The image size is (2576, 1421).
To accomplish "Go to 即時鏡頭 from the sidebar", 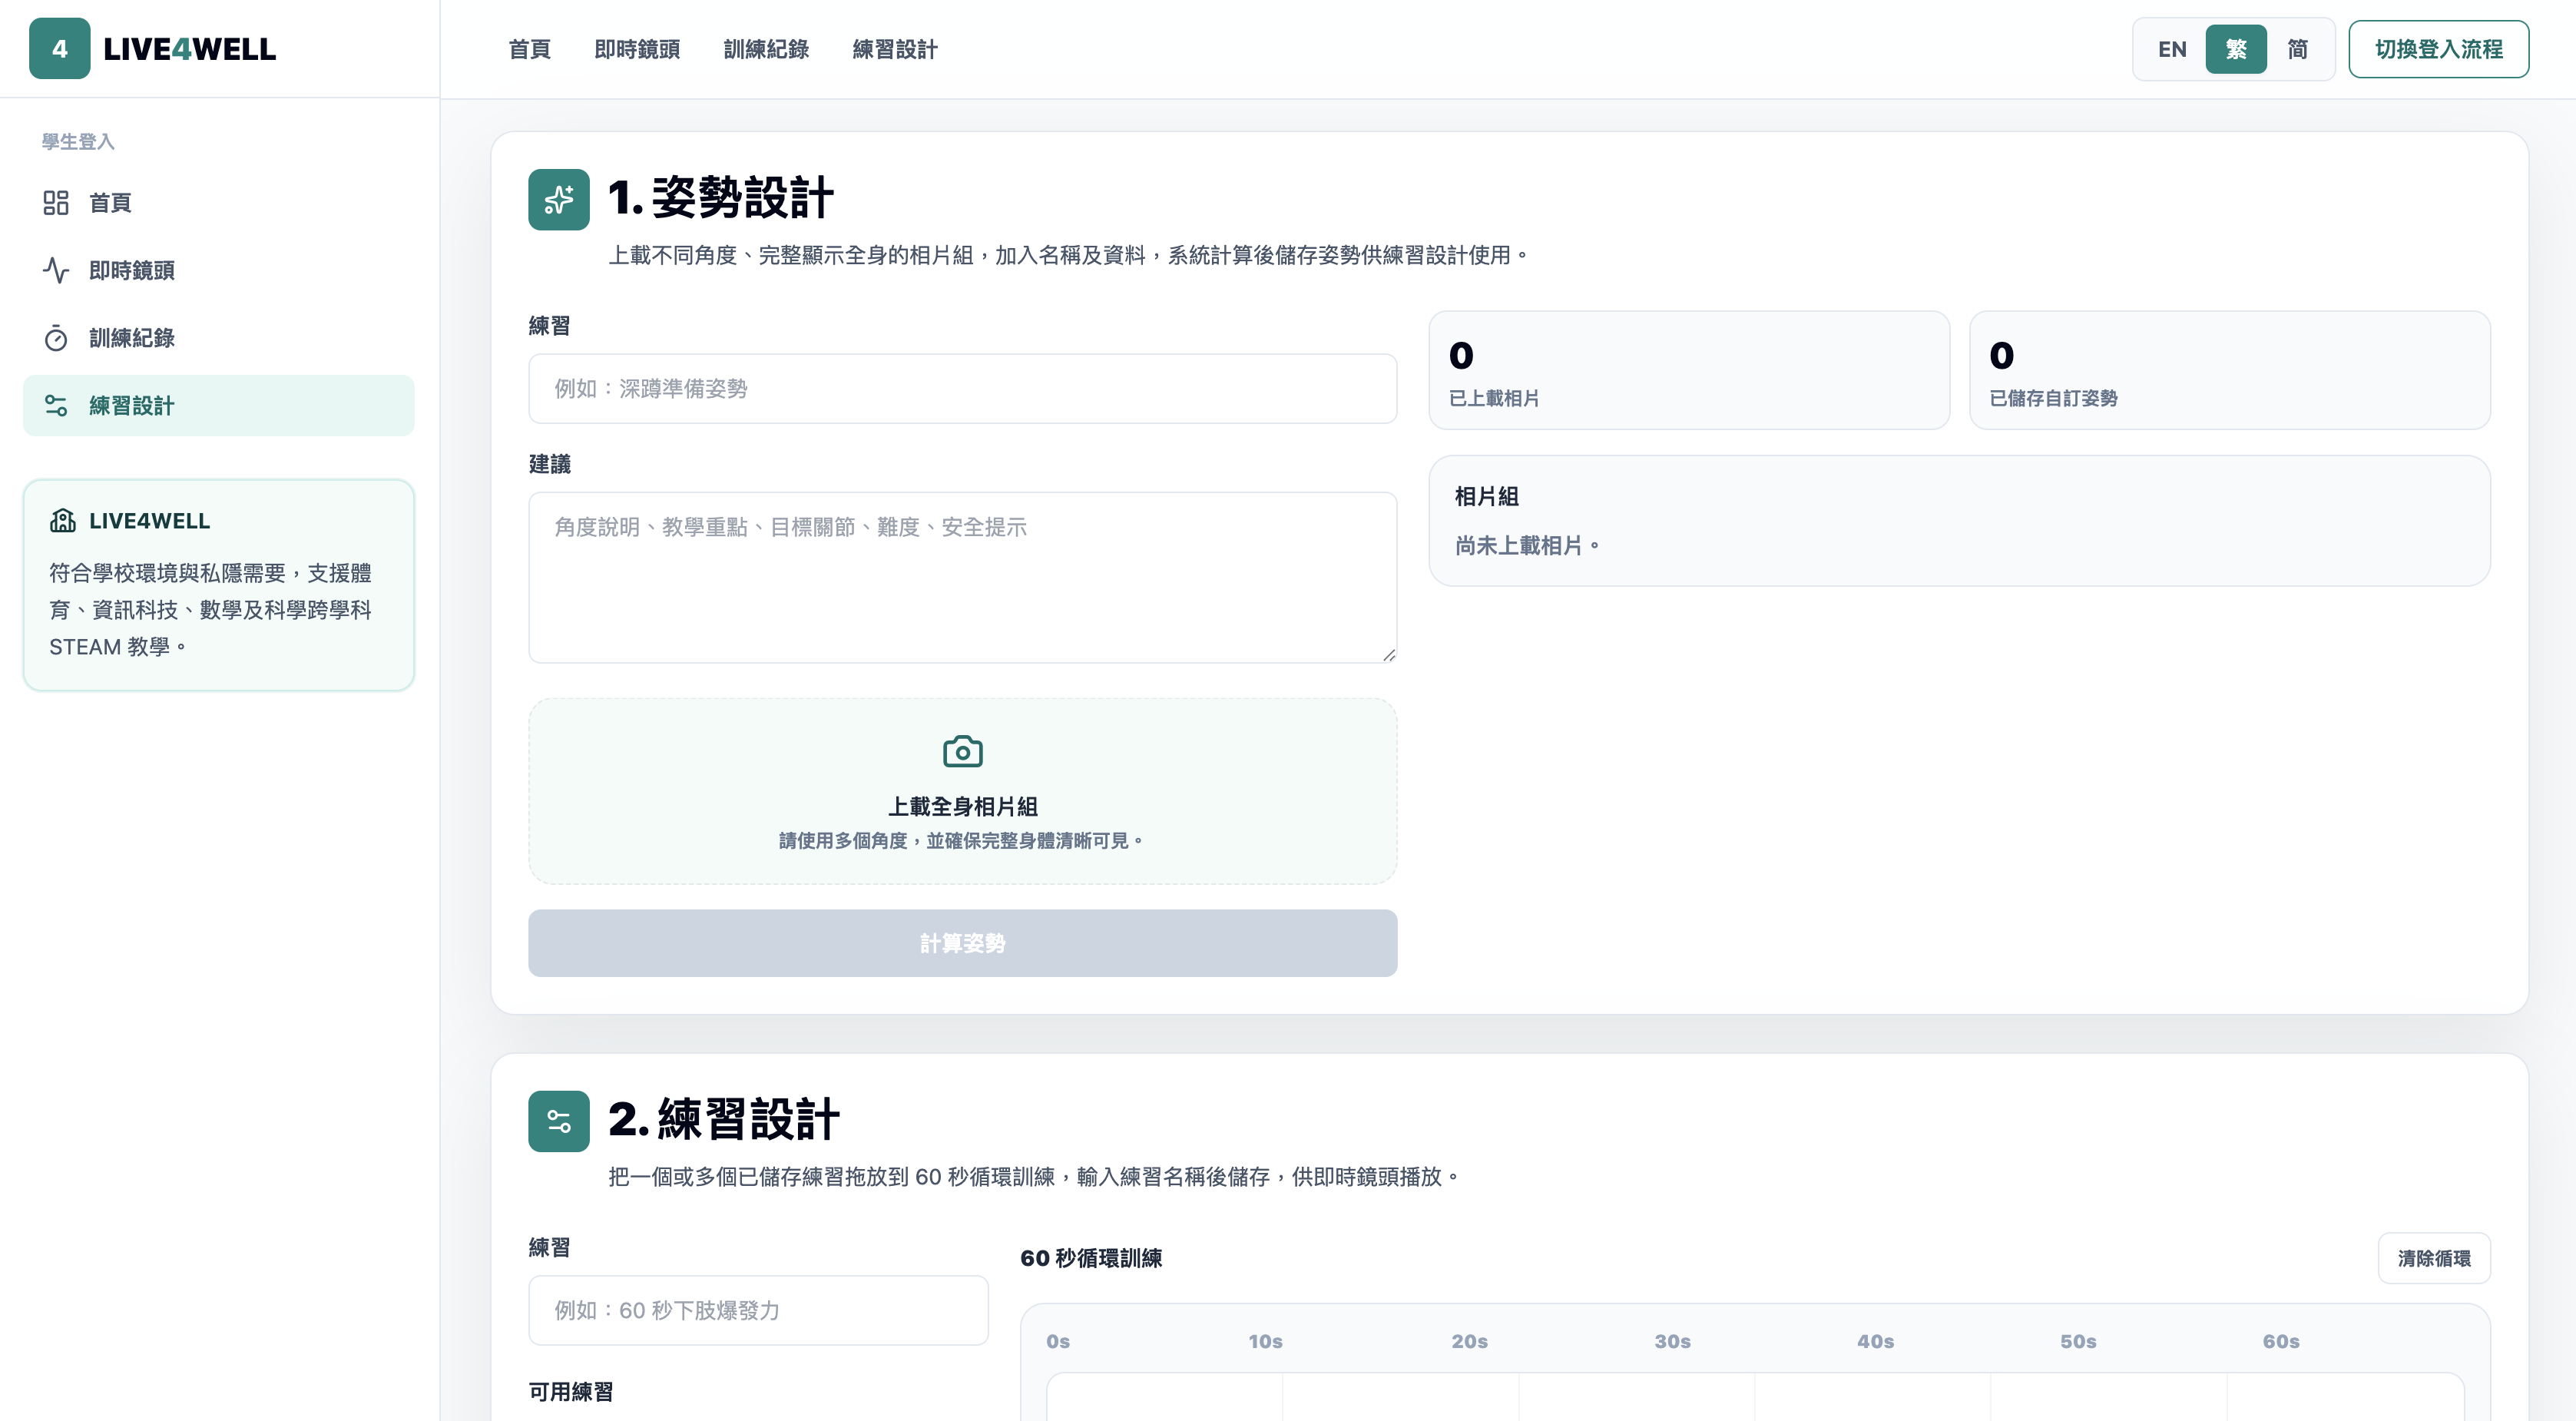I will [x=219, y=270].
